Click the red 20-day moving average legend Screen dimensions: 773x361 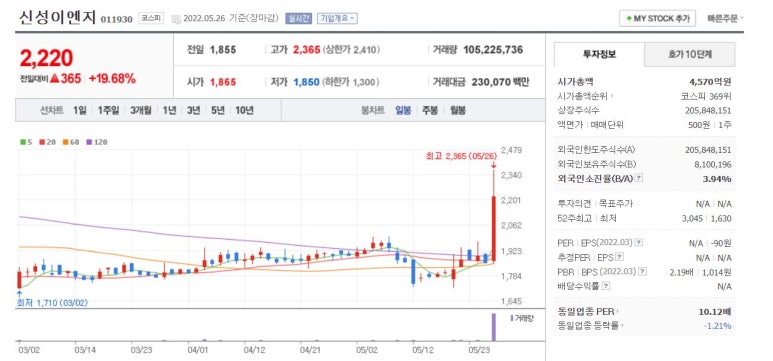pos(47,142)
